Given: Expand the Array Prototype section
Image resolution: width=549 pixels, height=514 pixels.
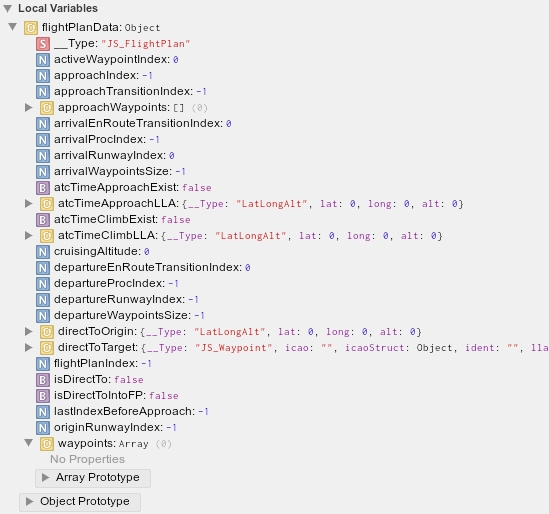Looking at the screenshot, I should pyautogui.click(x=93, y=478).
